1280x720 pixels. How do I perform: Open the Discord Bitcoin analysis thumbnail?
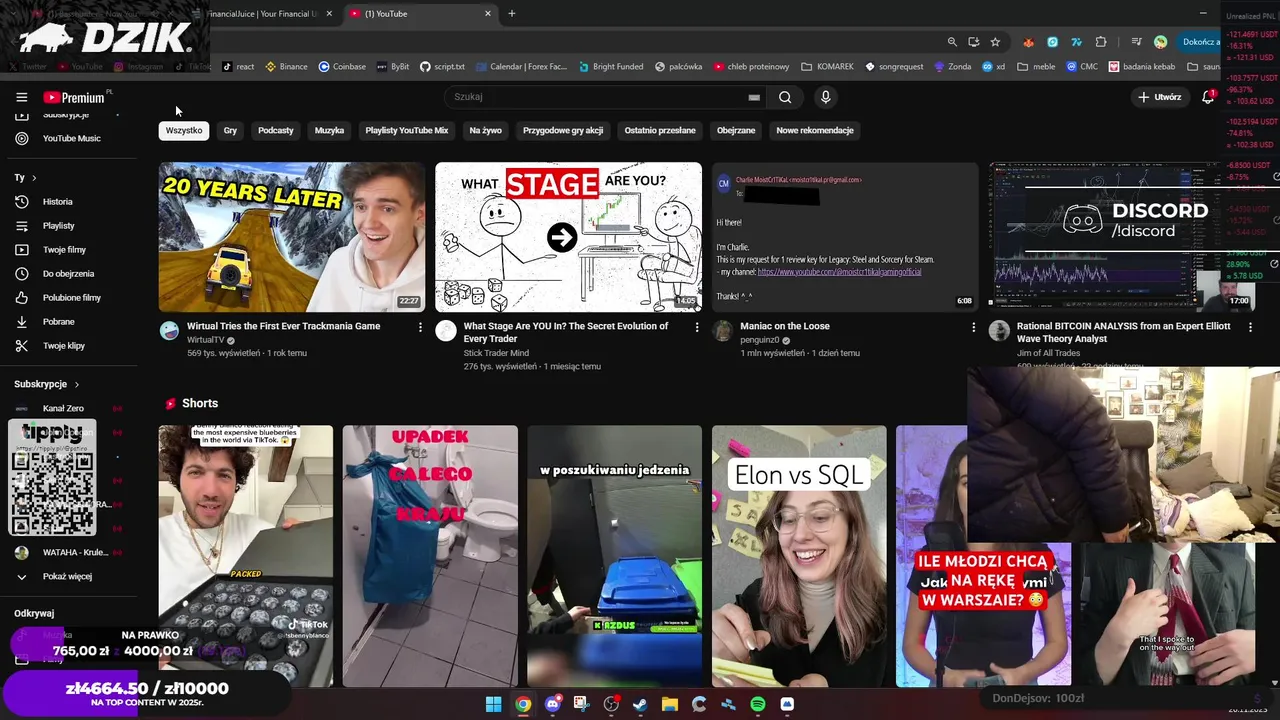[x=1121, y=237]
